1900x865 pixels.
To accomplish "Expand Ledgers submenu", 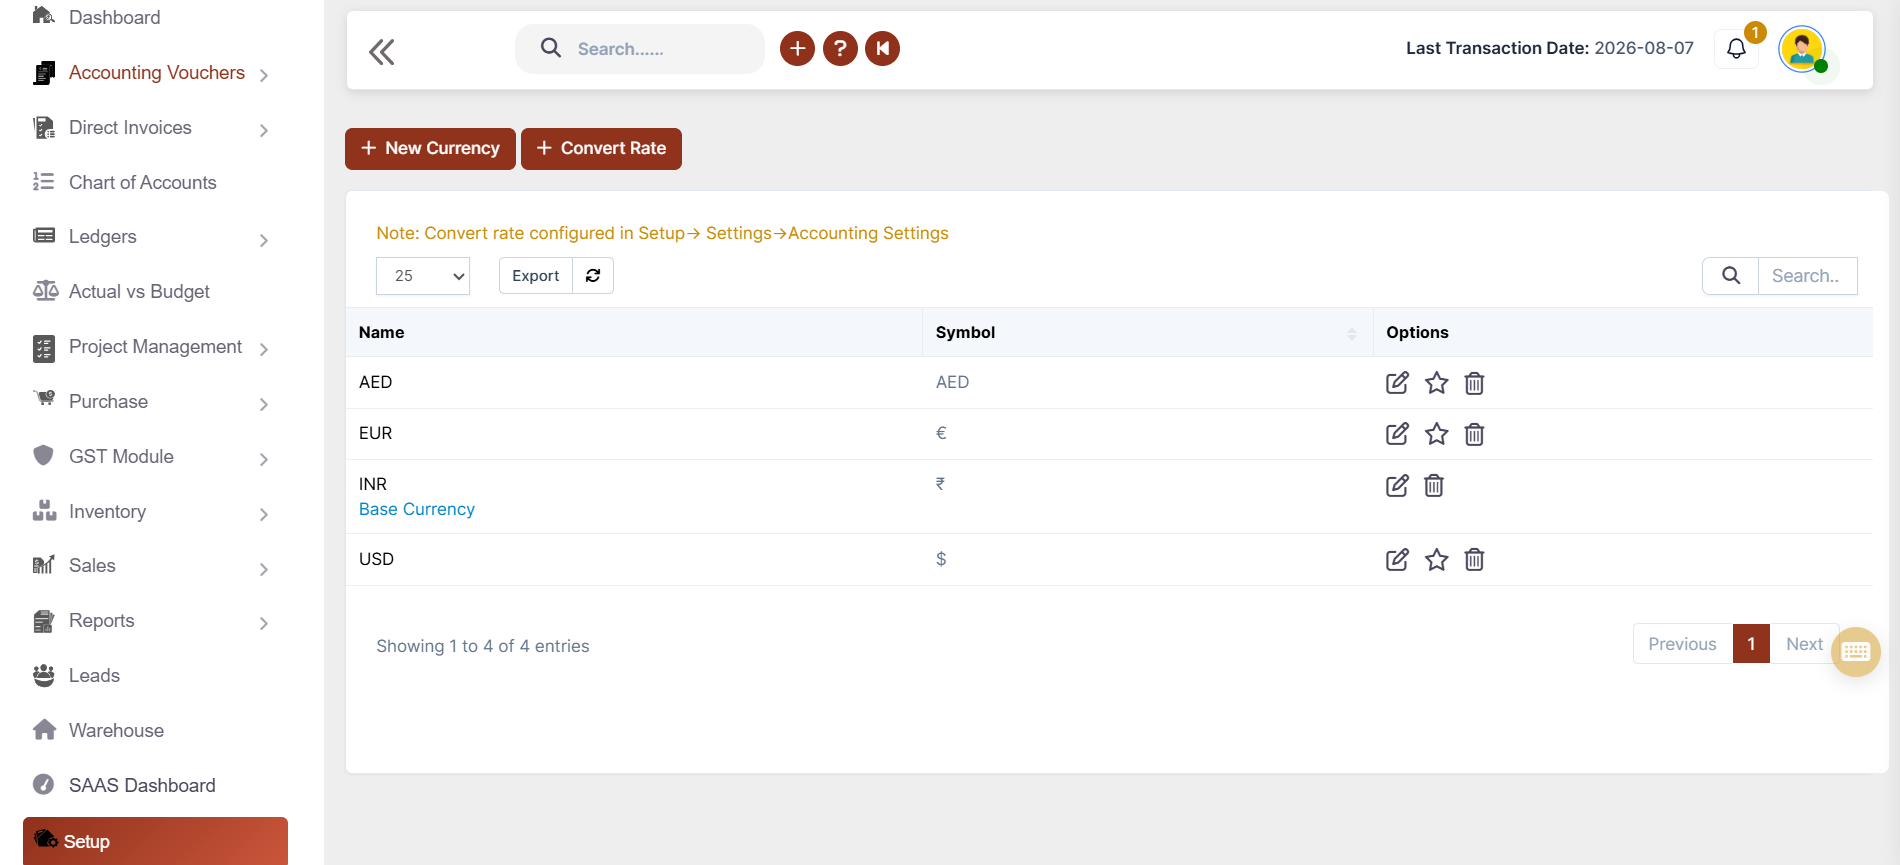I will [x=150, y=237].
